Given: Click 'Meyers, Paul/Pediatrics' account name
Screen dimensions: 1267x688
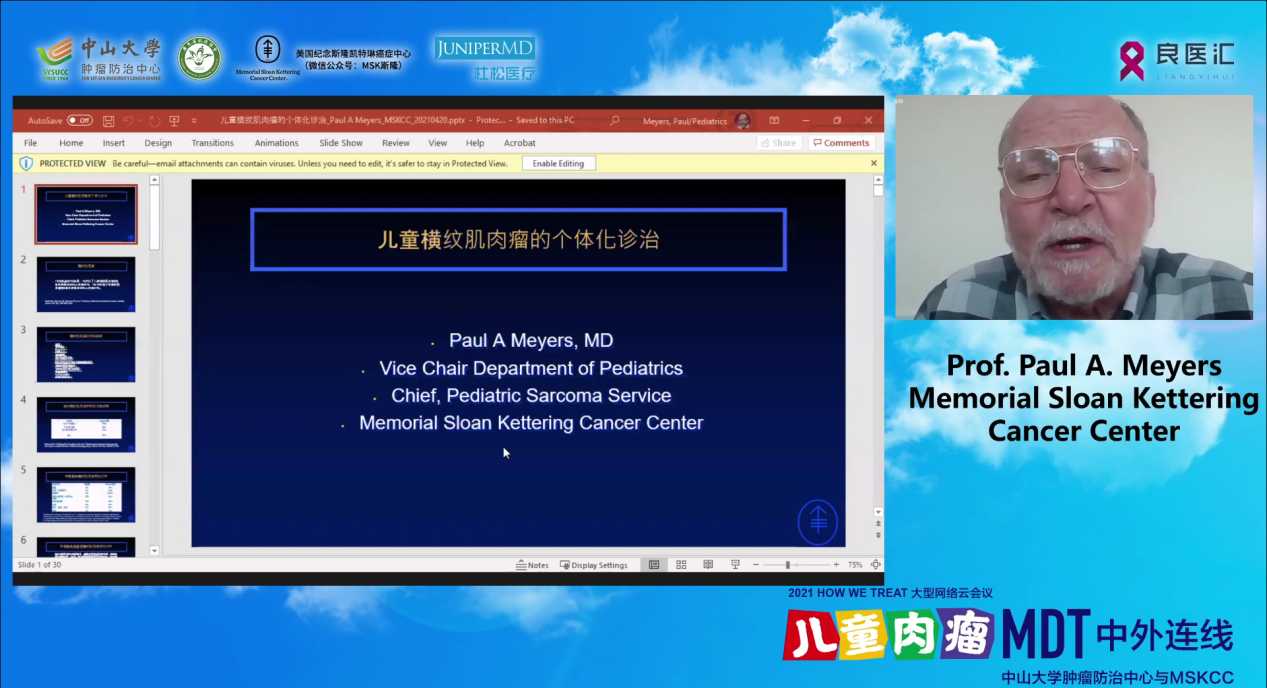Looking at the screenshot, I should pos(685,121).
